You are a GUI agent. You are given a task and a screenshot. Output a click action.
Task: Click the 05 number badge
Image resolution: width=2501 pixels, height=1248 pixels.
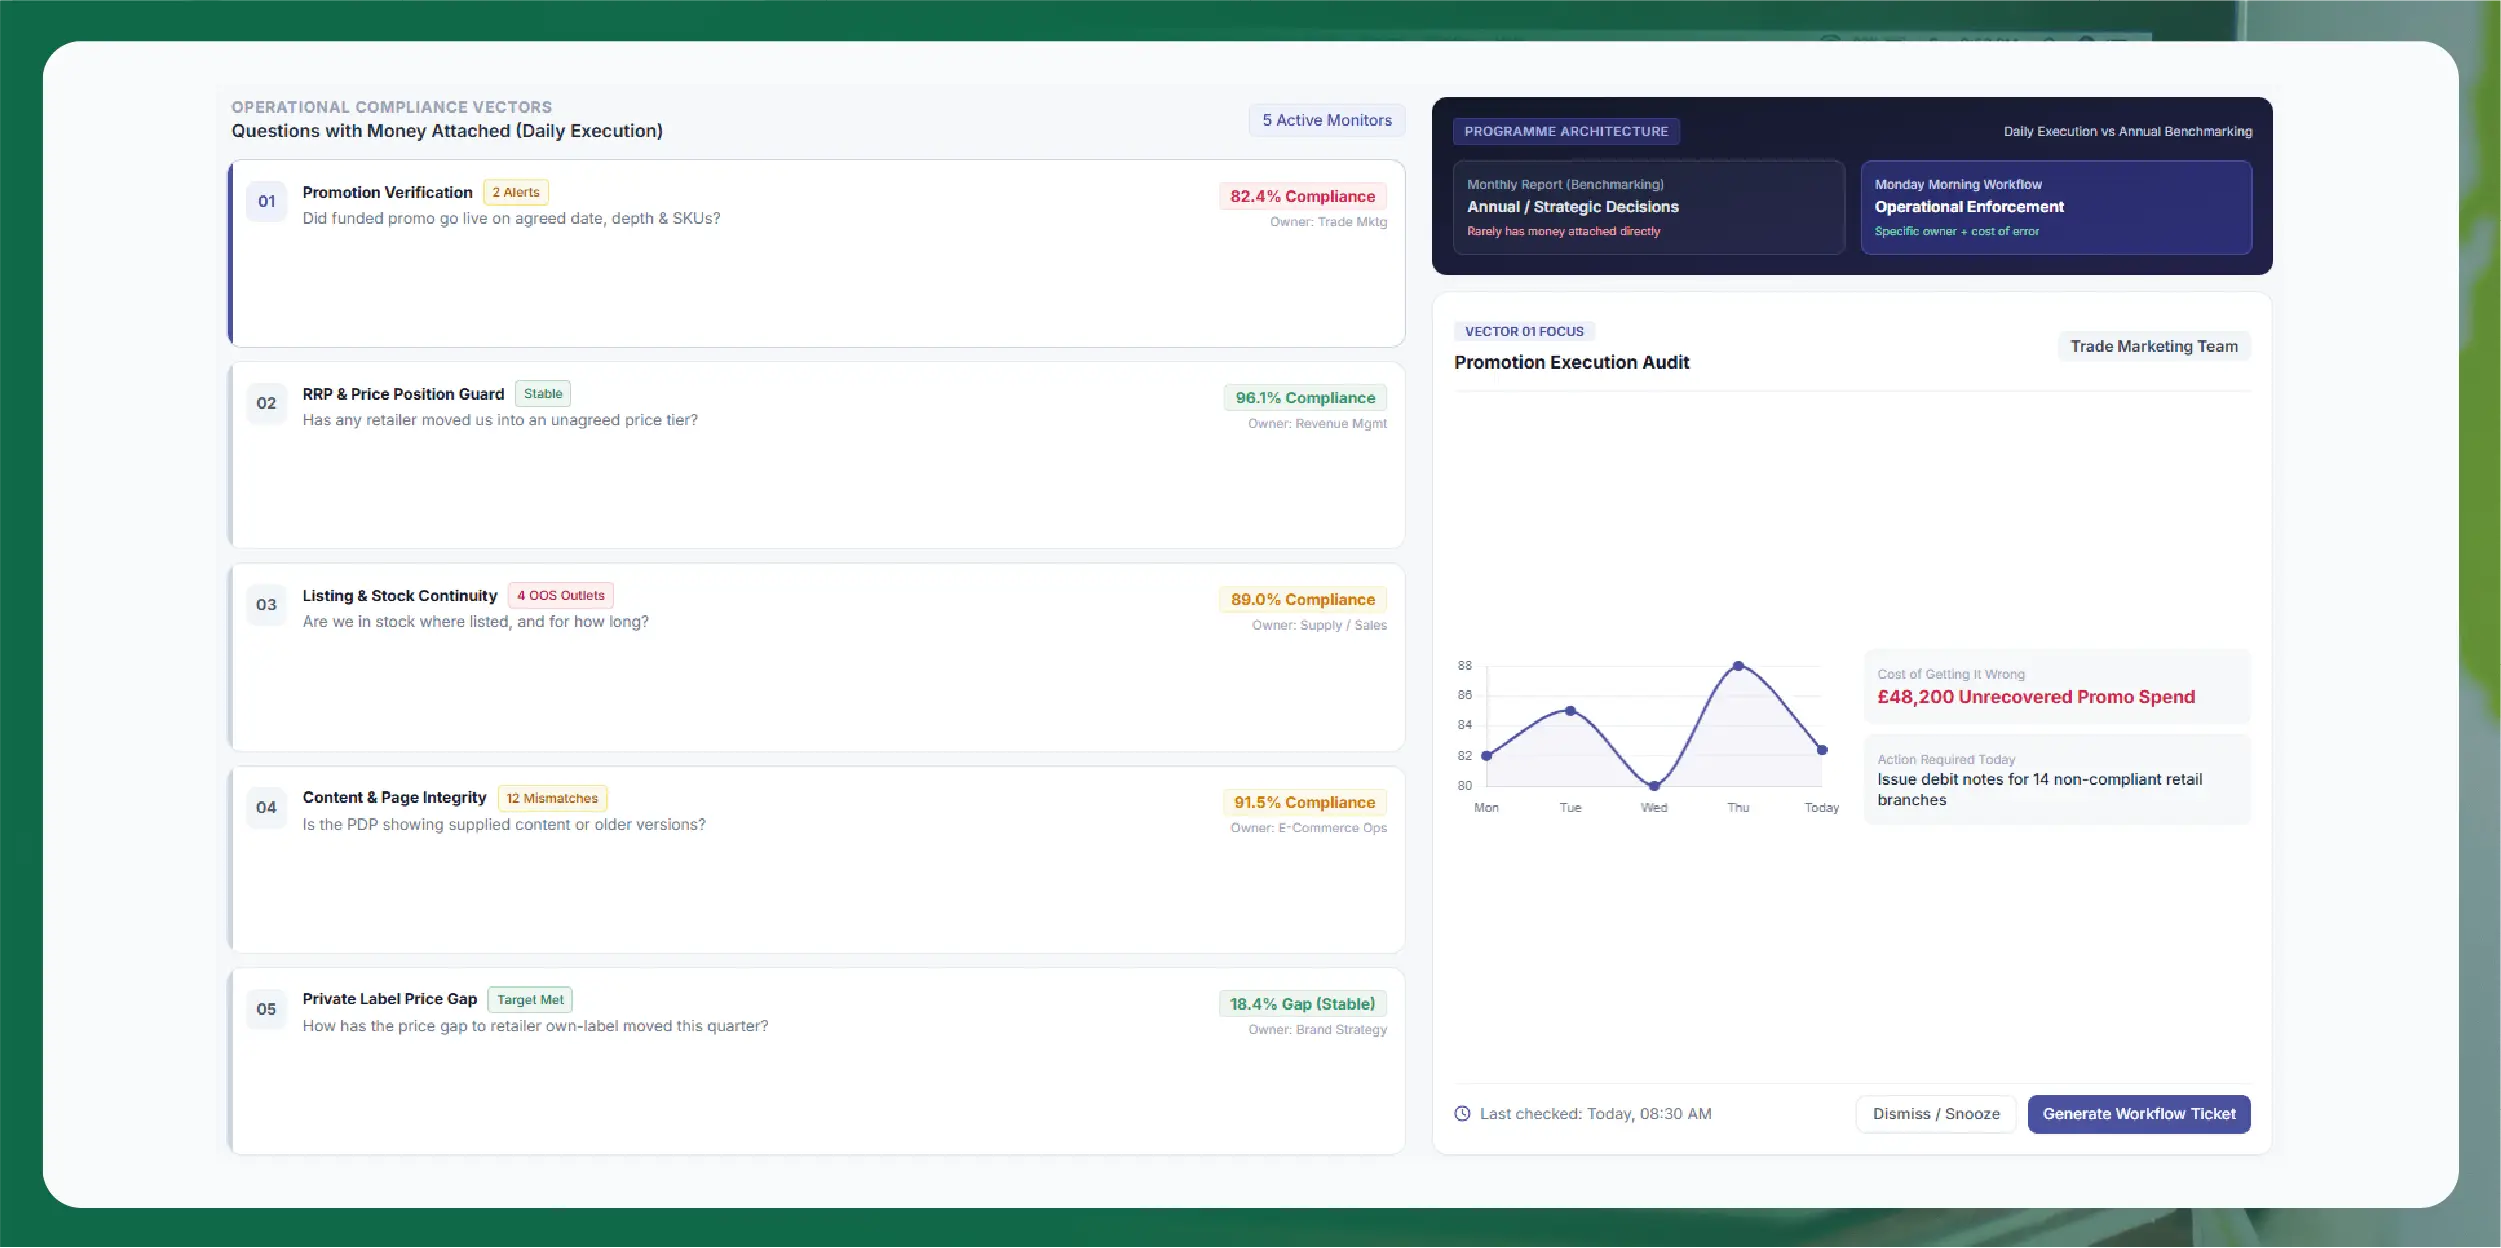tap(266, 1009)
